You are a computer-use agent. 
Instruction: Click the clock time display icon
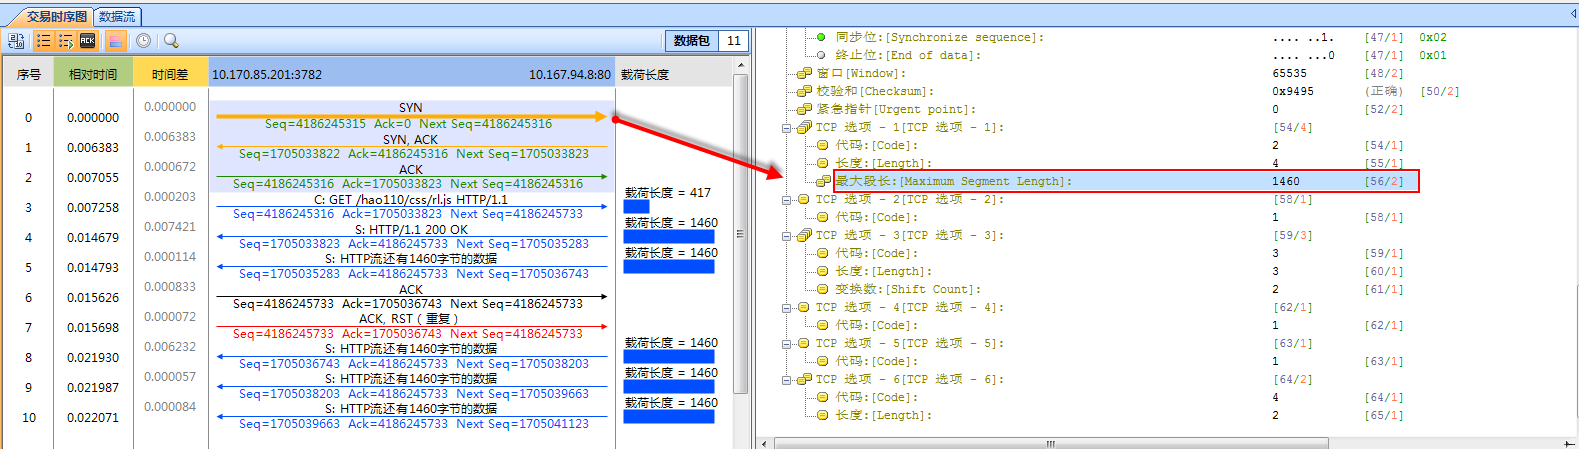click(143, 41)
